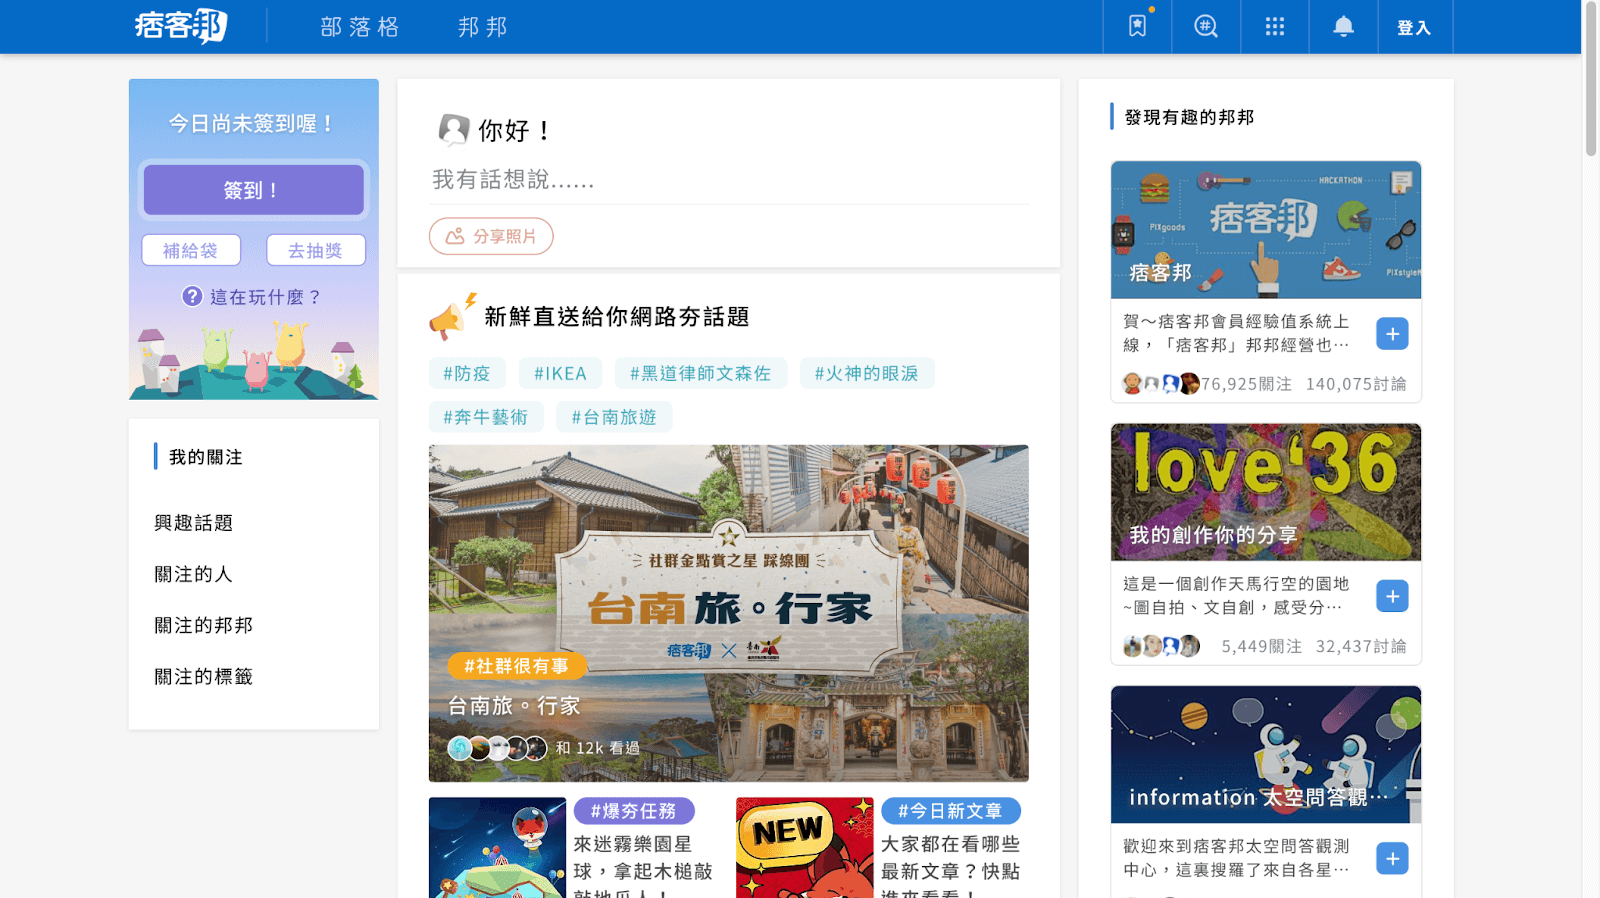The height and width of the screenshot is (898, 1600).
Task: Click the #爆夯任務 tag
Action: 634,811
